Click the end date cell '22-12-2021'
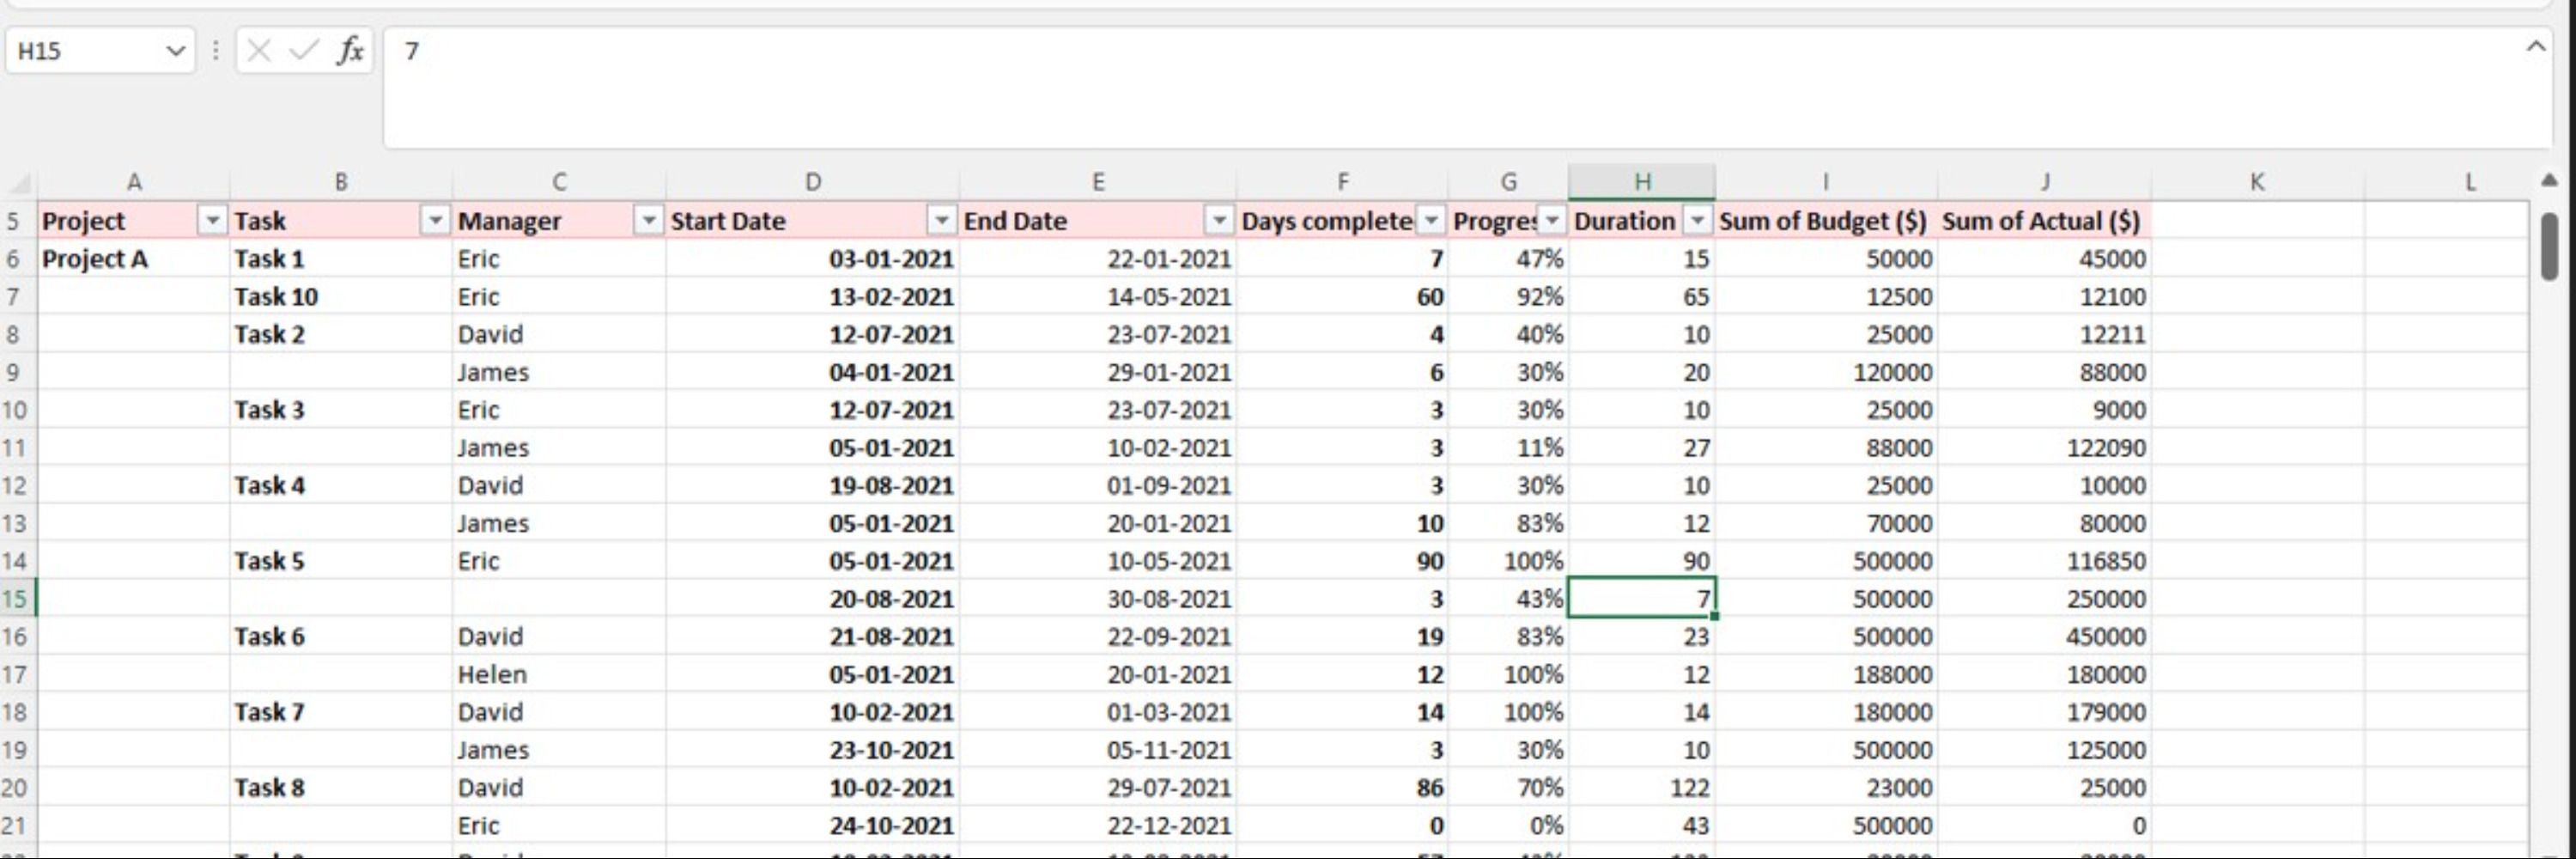 click(x=1098, y=826)
